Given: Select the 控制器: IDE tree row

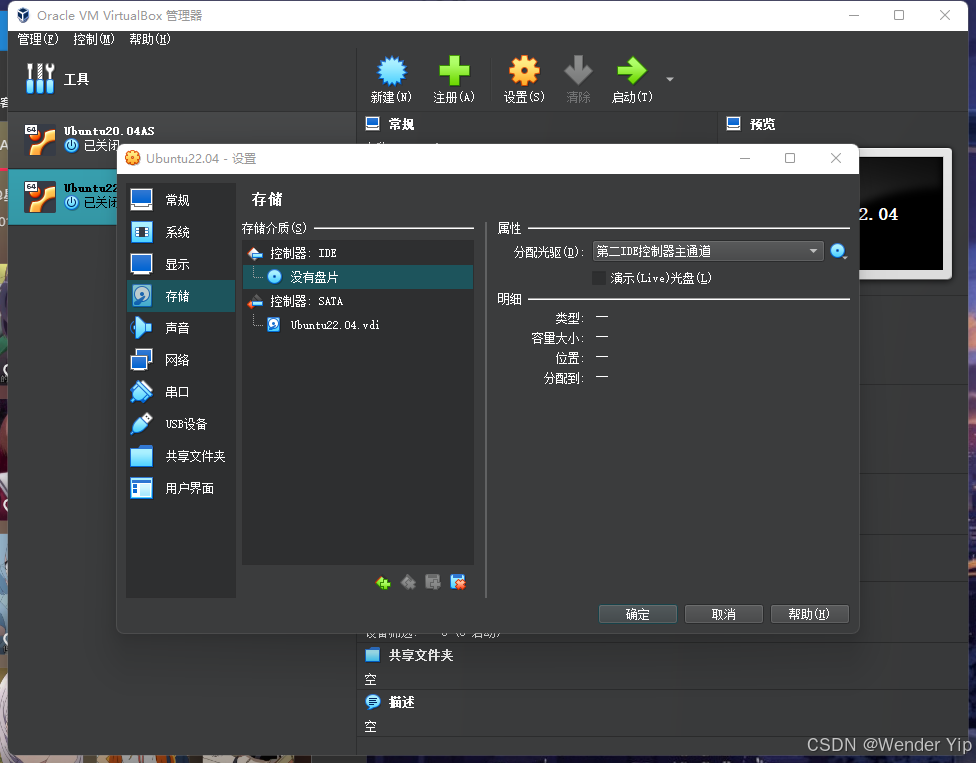Looking at the screenshot, I should point(358,253).
